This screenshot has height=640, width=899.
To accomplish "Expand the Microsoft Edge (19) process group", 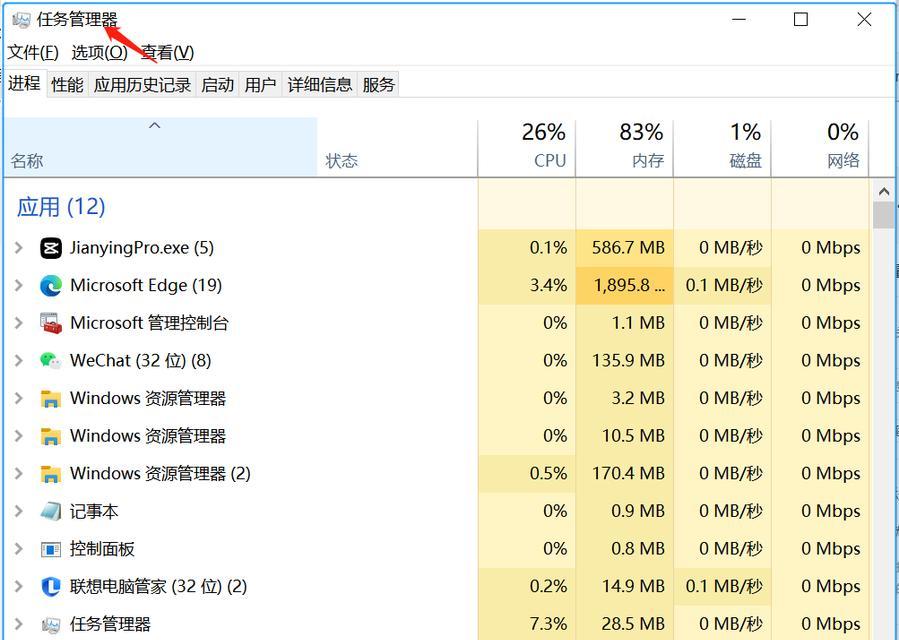I will coord(18,286).
